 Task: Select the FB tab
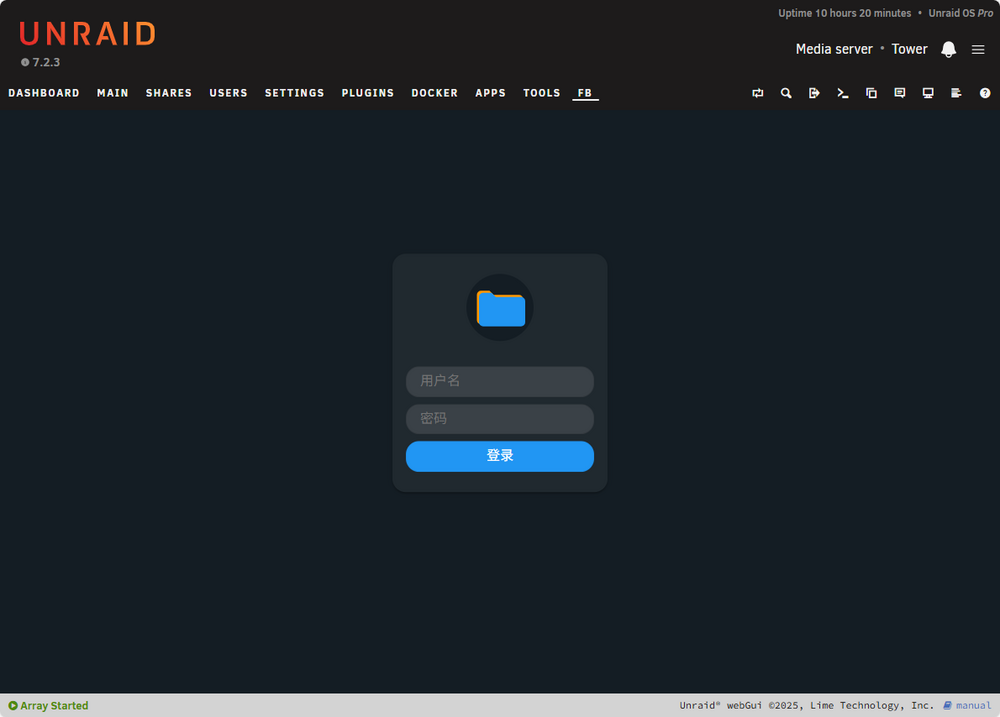tap(585, 93)
